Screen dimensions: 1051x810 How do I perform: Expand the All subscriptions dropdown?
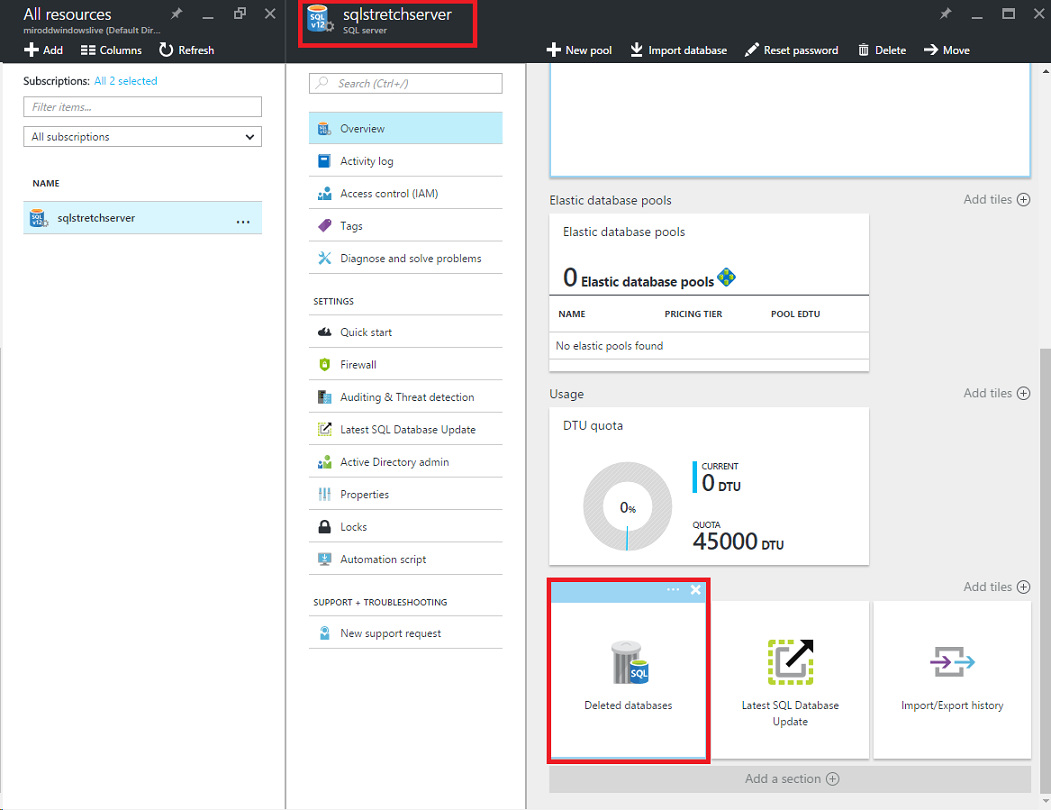point(142,137)
